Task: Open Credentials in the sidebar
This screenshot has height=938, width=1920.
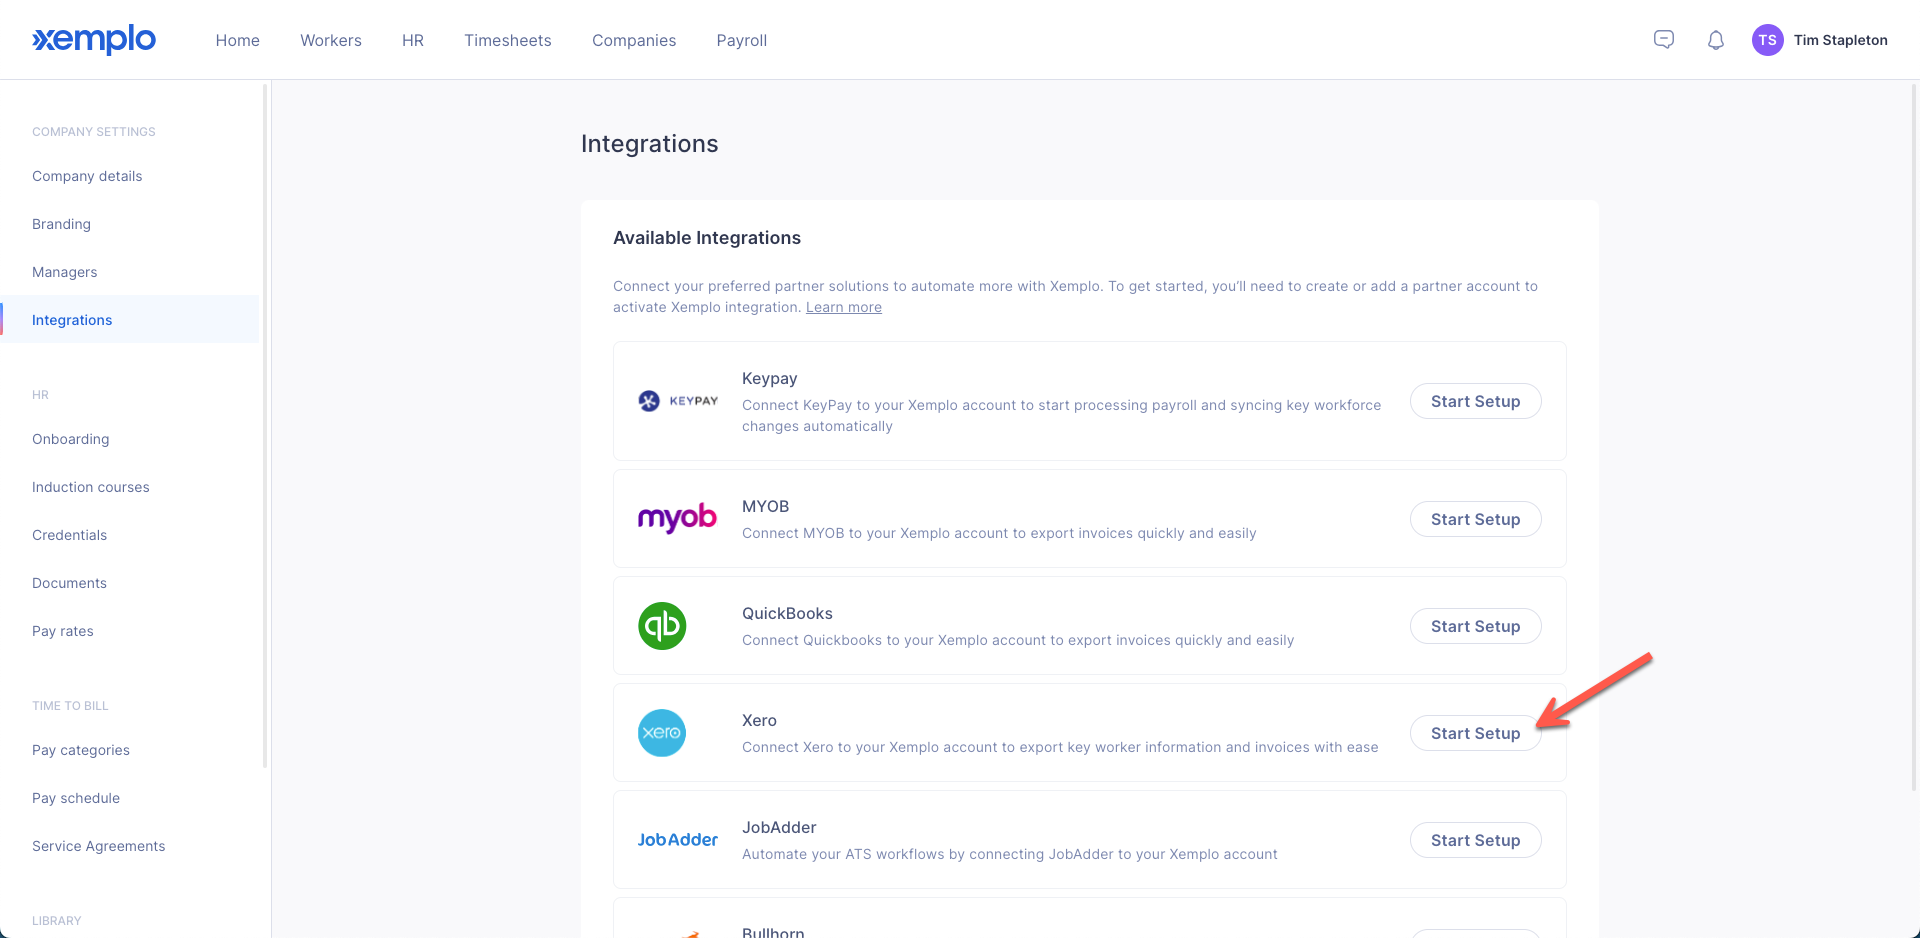Action: pos(69,535)
